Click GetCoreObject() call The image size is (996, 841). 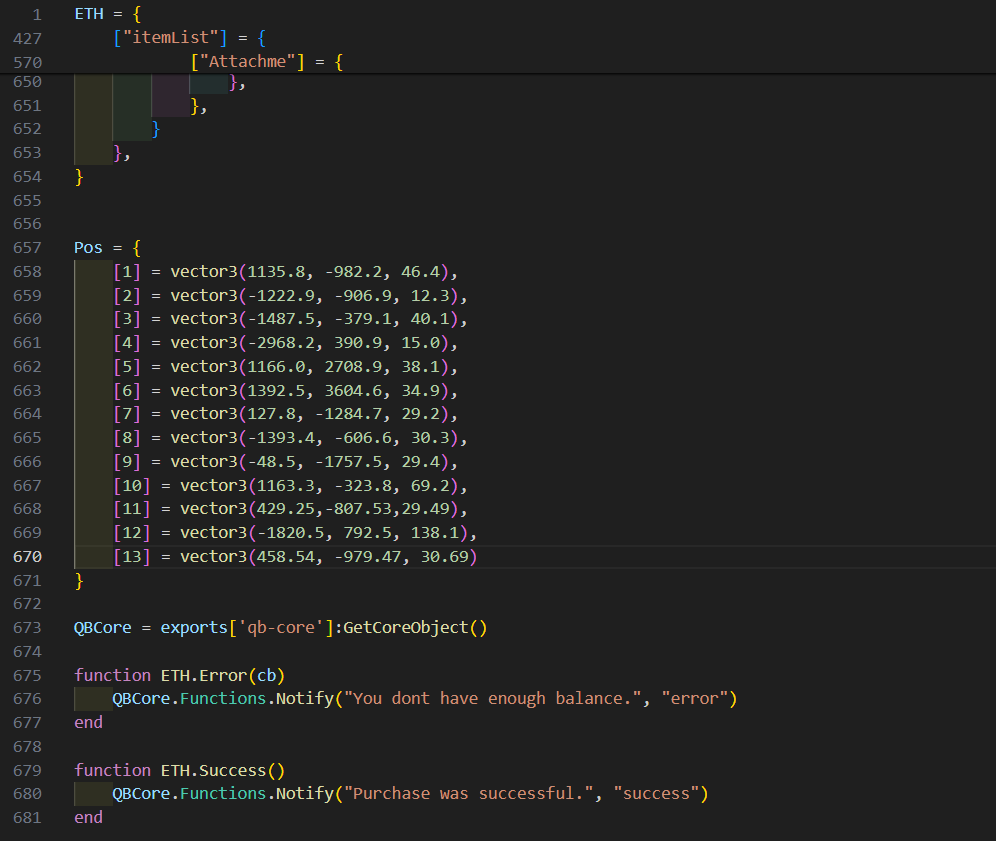tap(415, 628)
